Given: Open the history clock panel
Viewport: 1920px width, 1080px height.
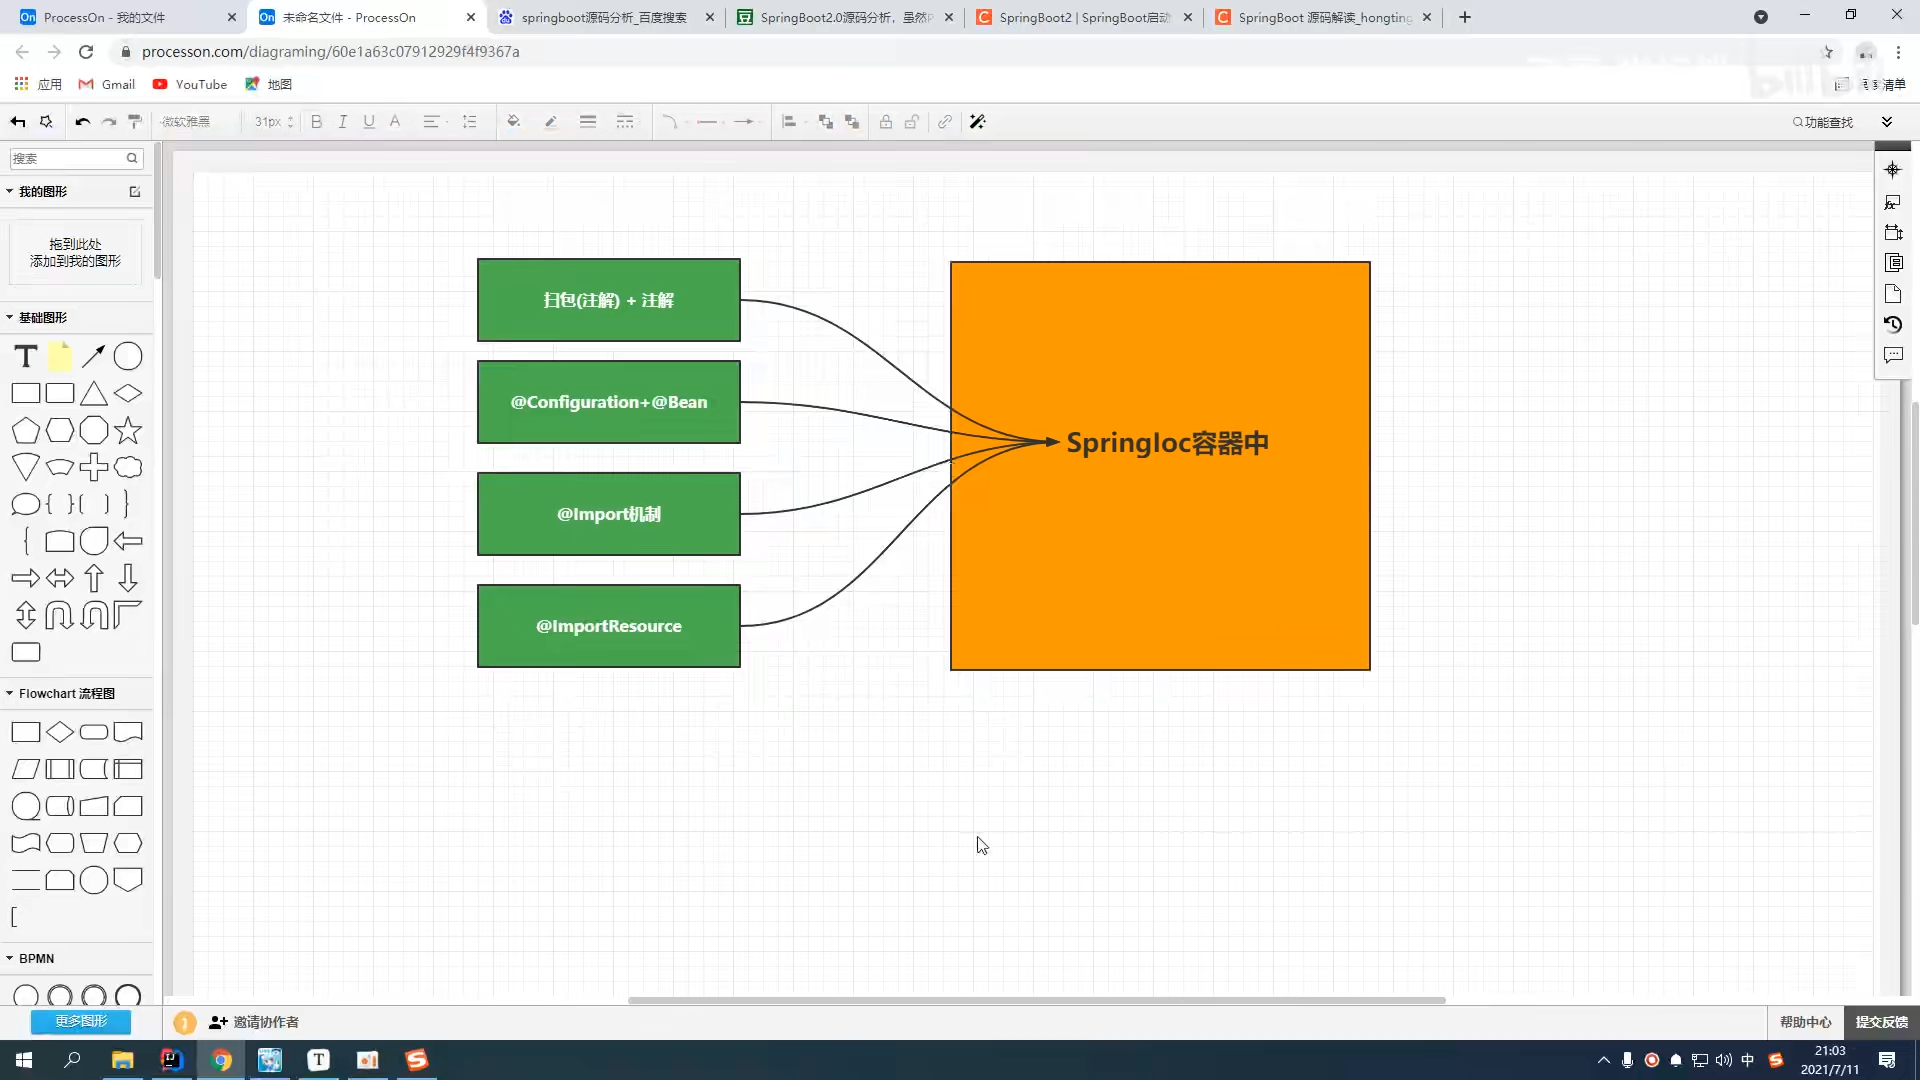Looking at the screenshot, I should coord(1892,325).
